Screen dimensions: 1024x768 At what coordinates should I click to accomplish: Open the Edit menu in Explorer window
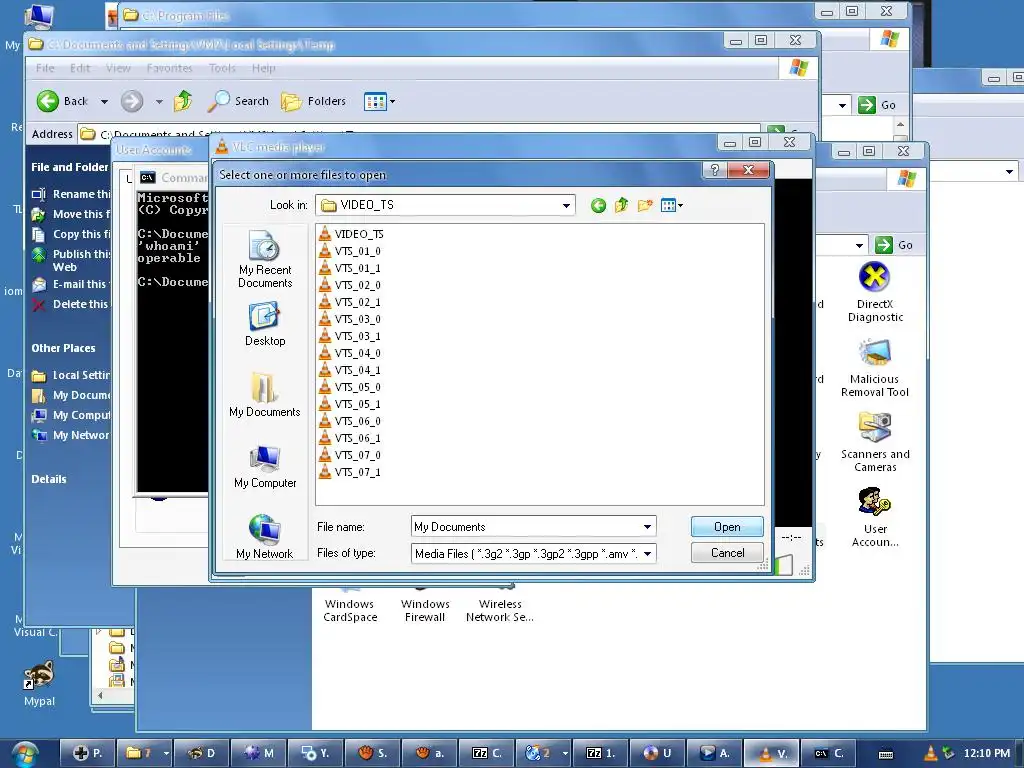click(x=80, y=68)
